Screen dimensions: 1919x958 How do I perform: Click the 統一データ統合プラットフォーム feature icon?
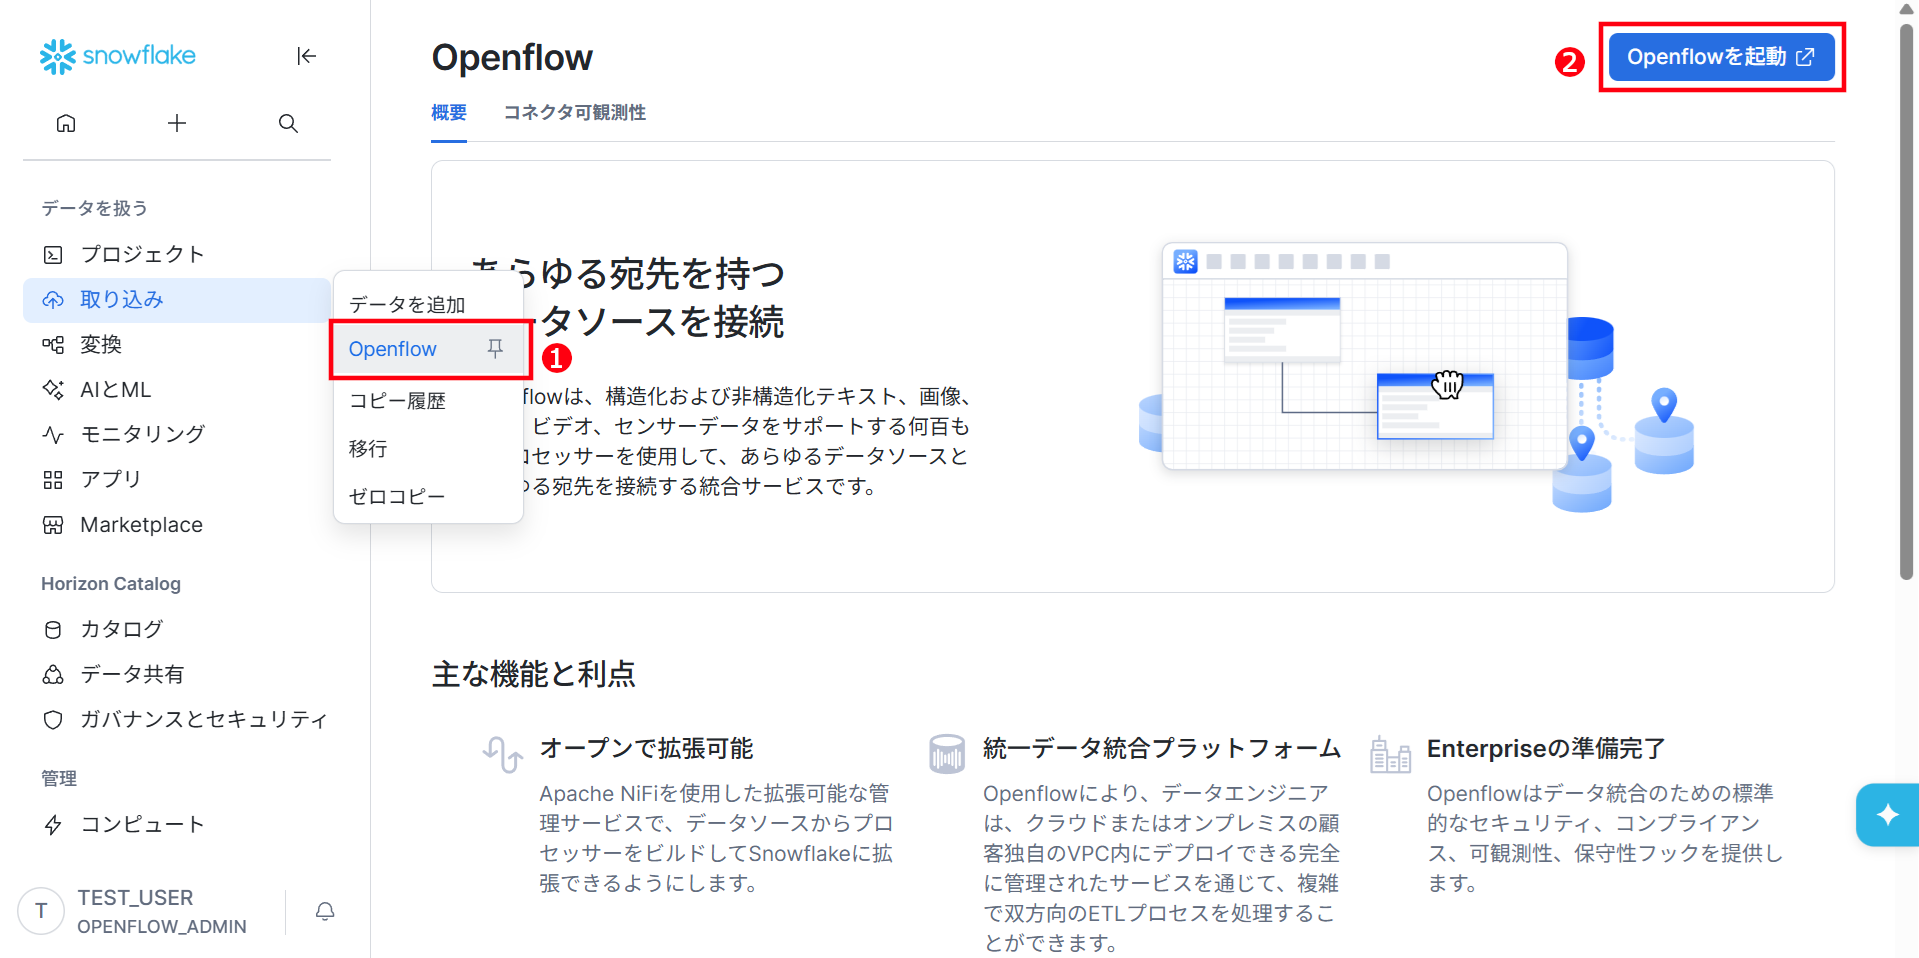(x=947, y=754)
